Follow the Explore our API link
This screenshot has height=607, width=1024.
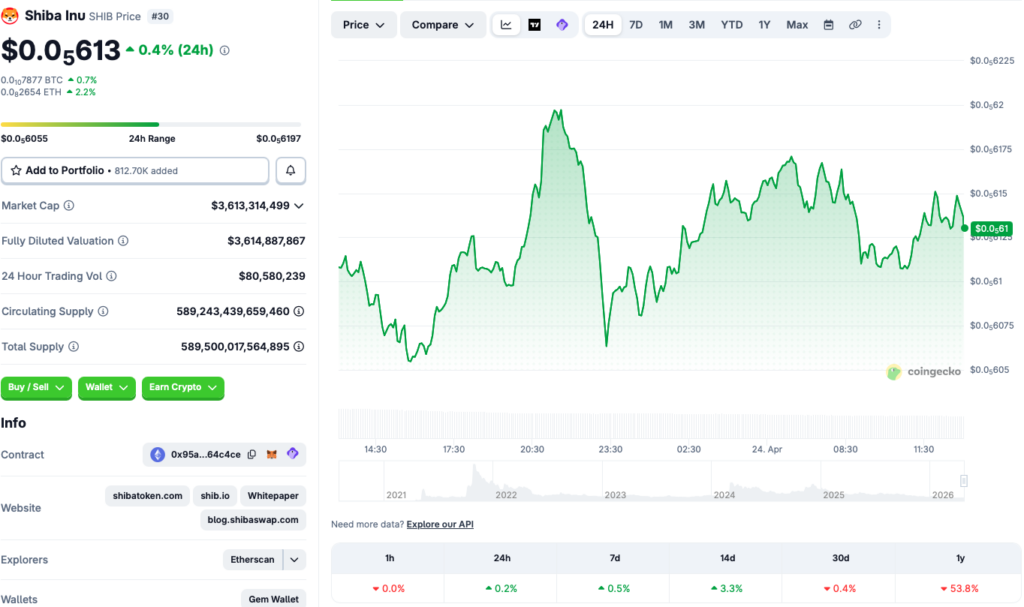coord(440,524)
